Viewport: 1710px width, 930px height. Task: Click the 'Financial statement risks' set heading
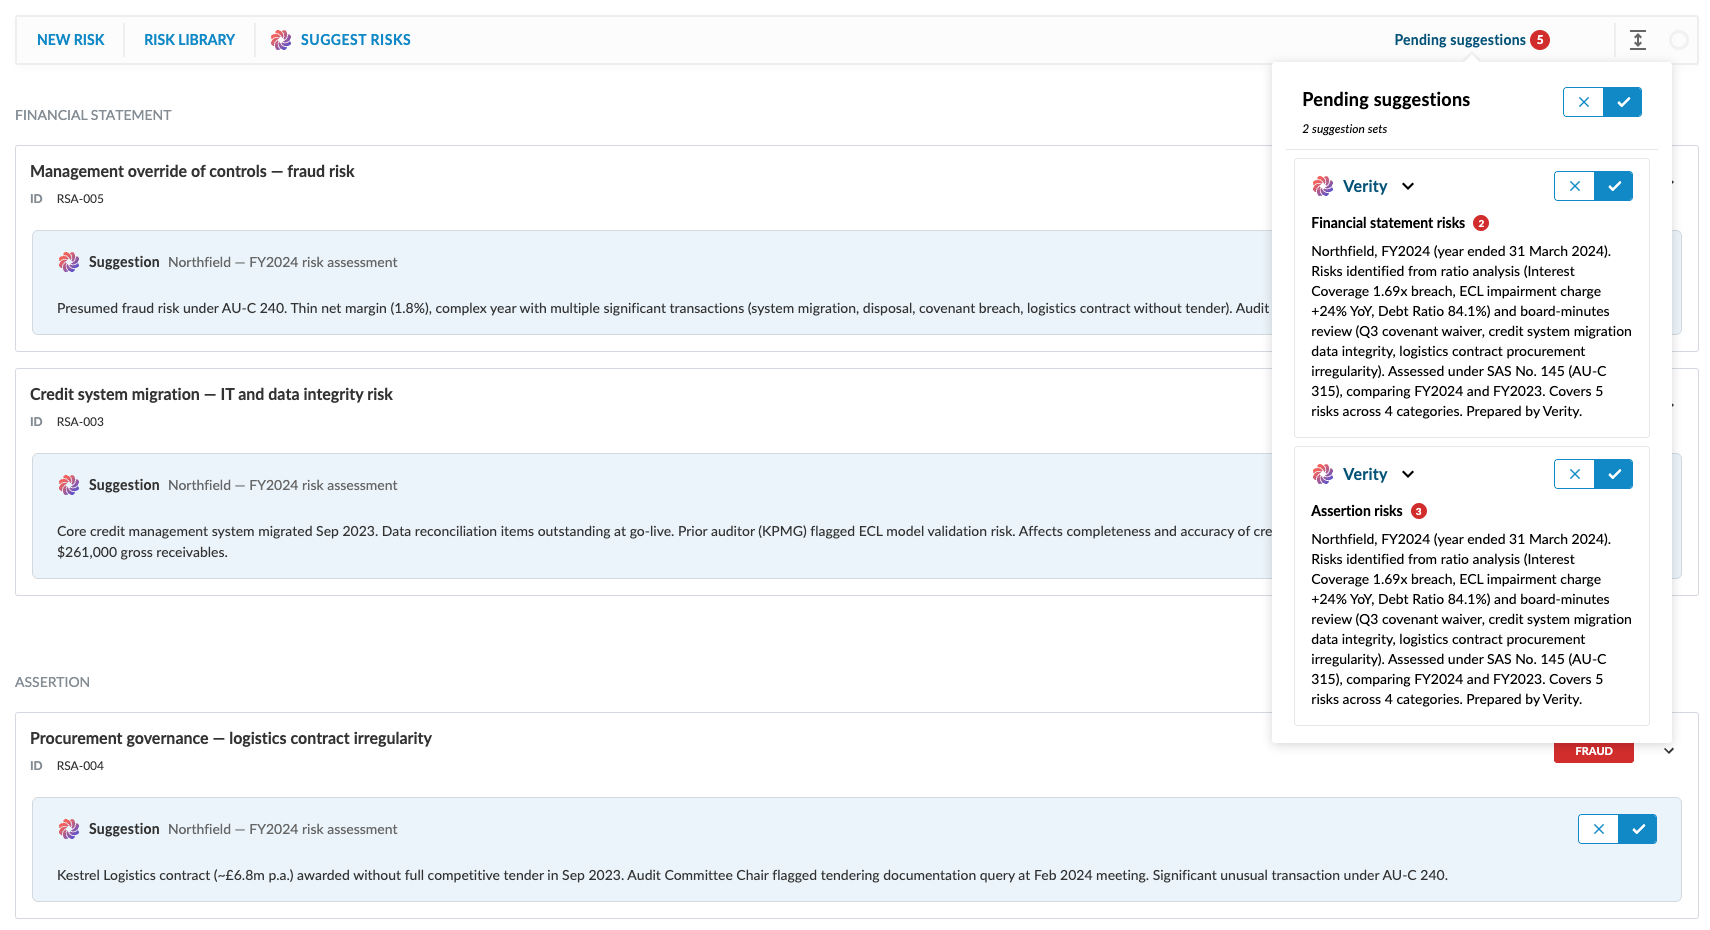click(1388, 223)
